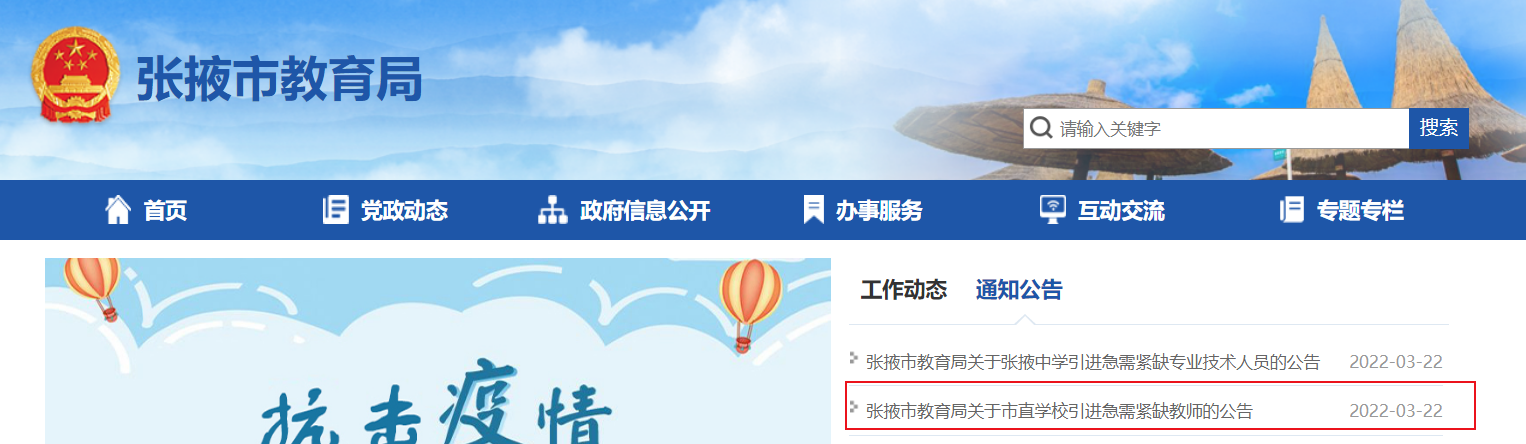1526x444 pixels.
Task: Open the 办事服务 menu item
Action: 879,211
